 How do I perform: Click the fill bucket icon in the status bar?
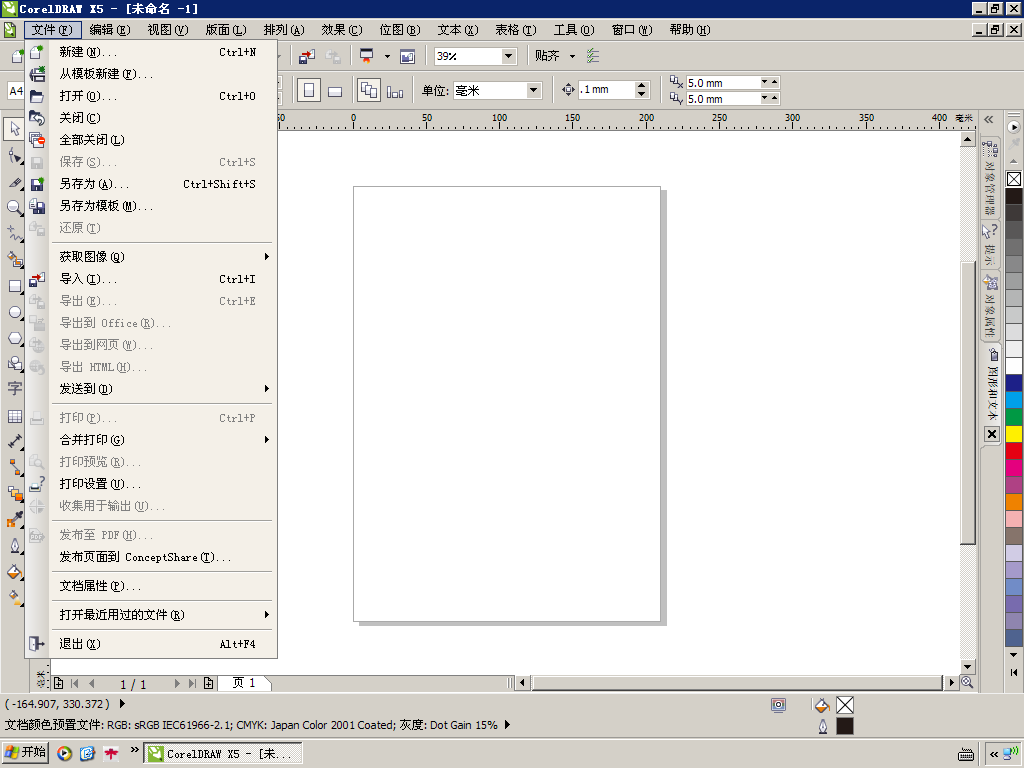point(822,705)
